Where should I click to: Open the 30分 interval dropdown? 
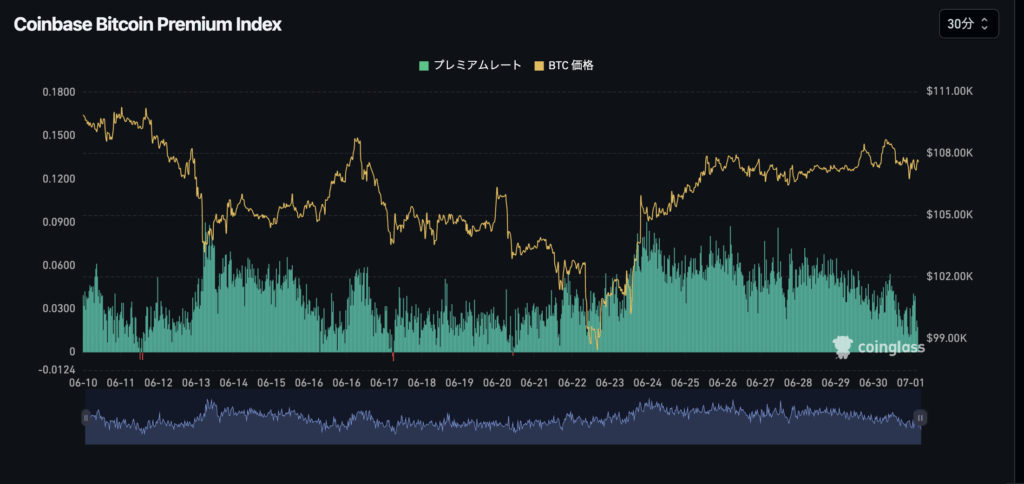tap(968, 24)
